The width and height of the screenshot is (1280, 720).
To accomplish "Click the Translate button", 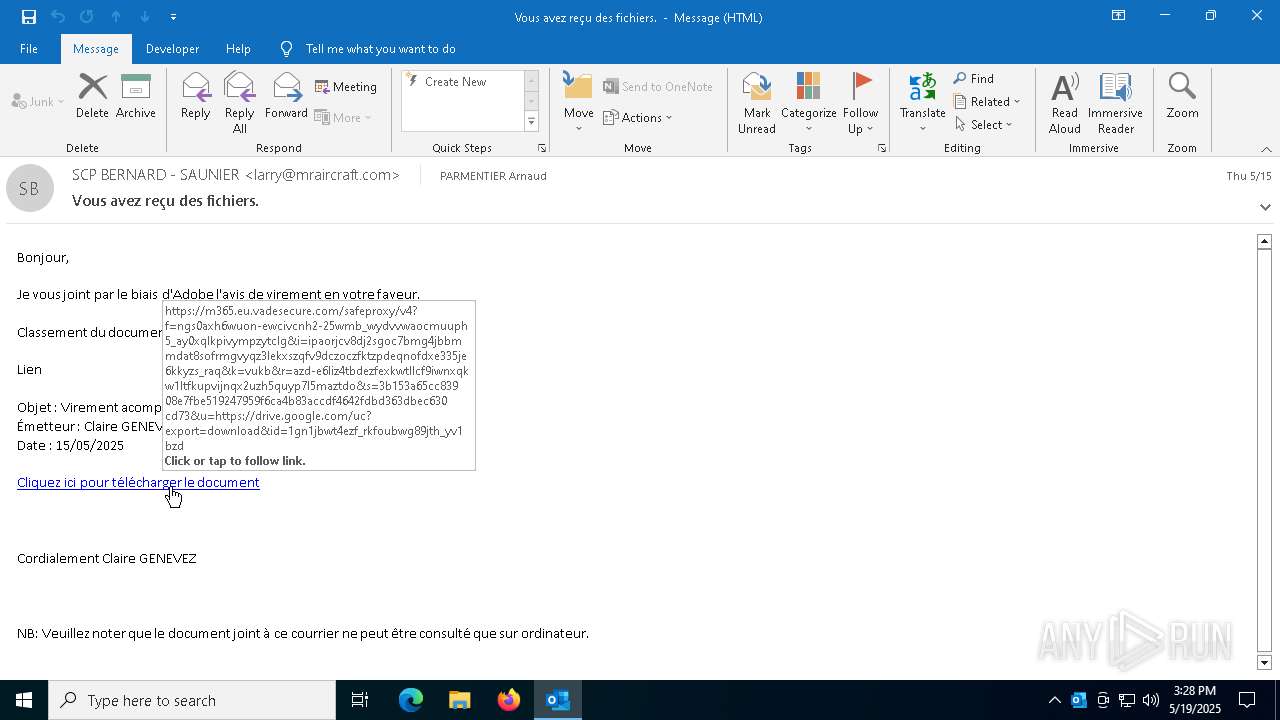I will click(922, 103).
